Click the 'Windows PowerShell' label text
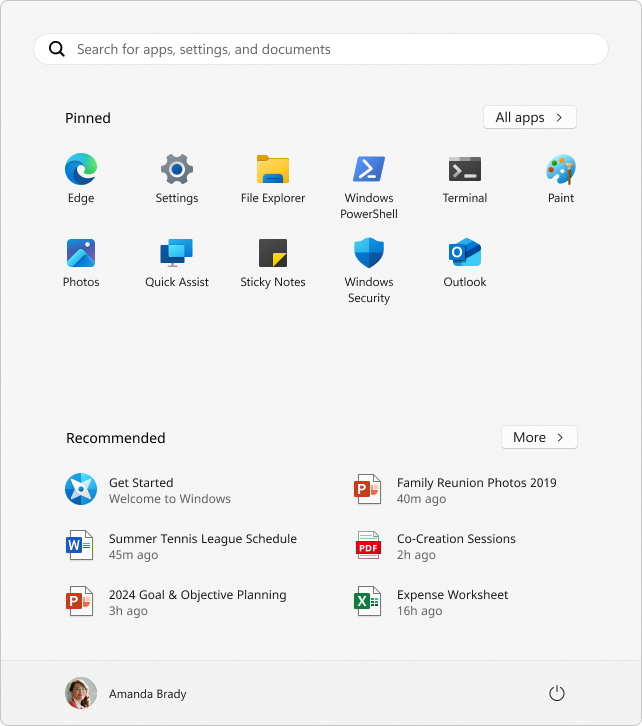Screen dimensions: 642x726 point(369,206)
